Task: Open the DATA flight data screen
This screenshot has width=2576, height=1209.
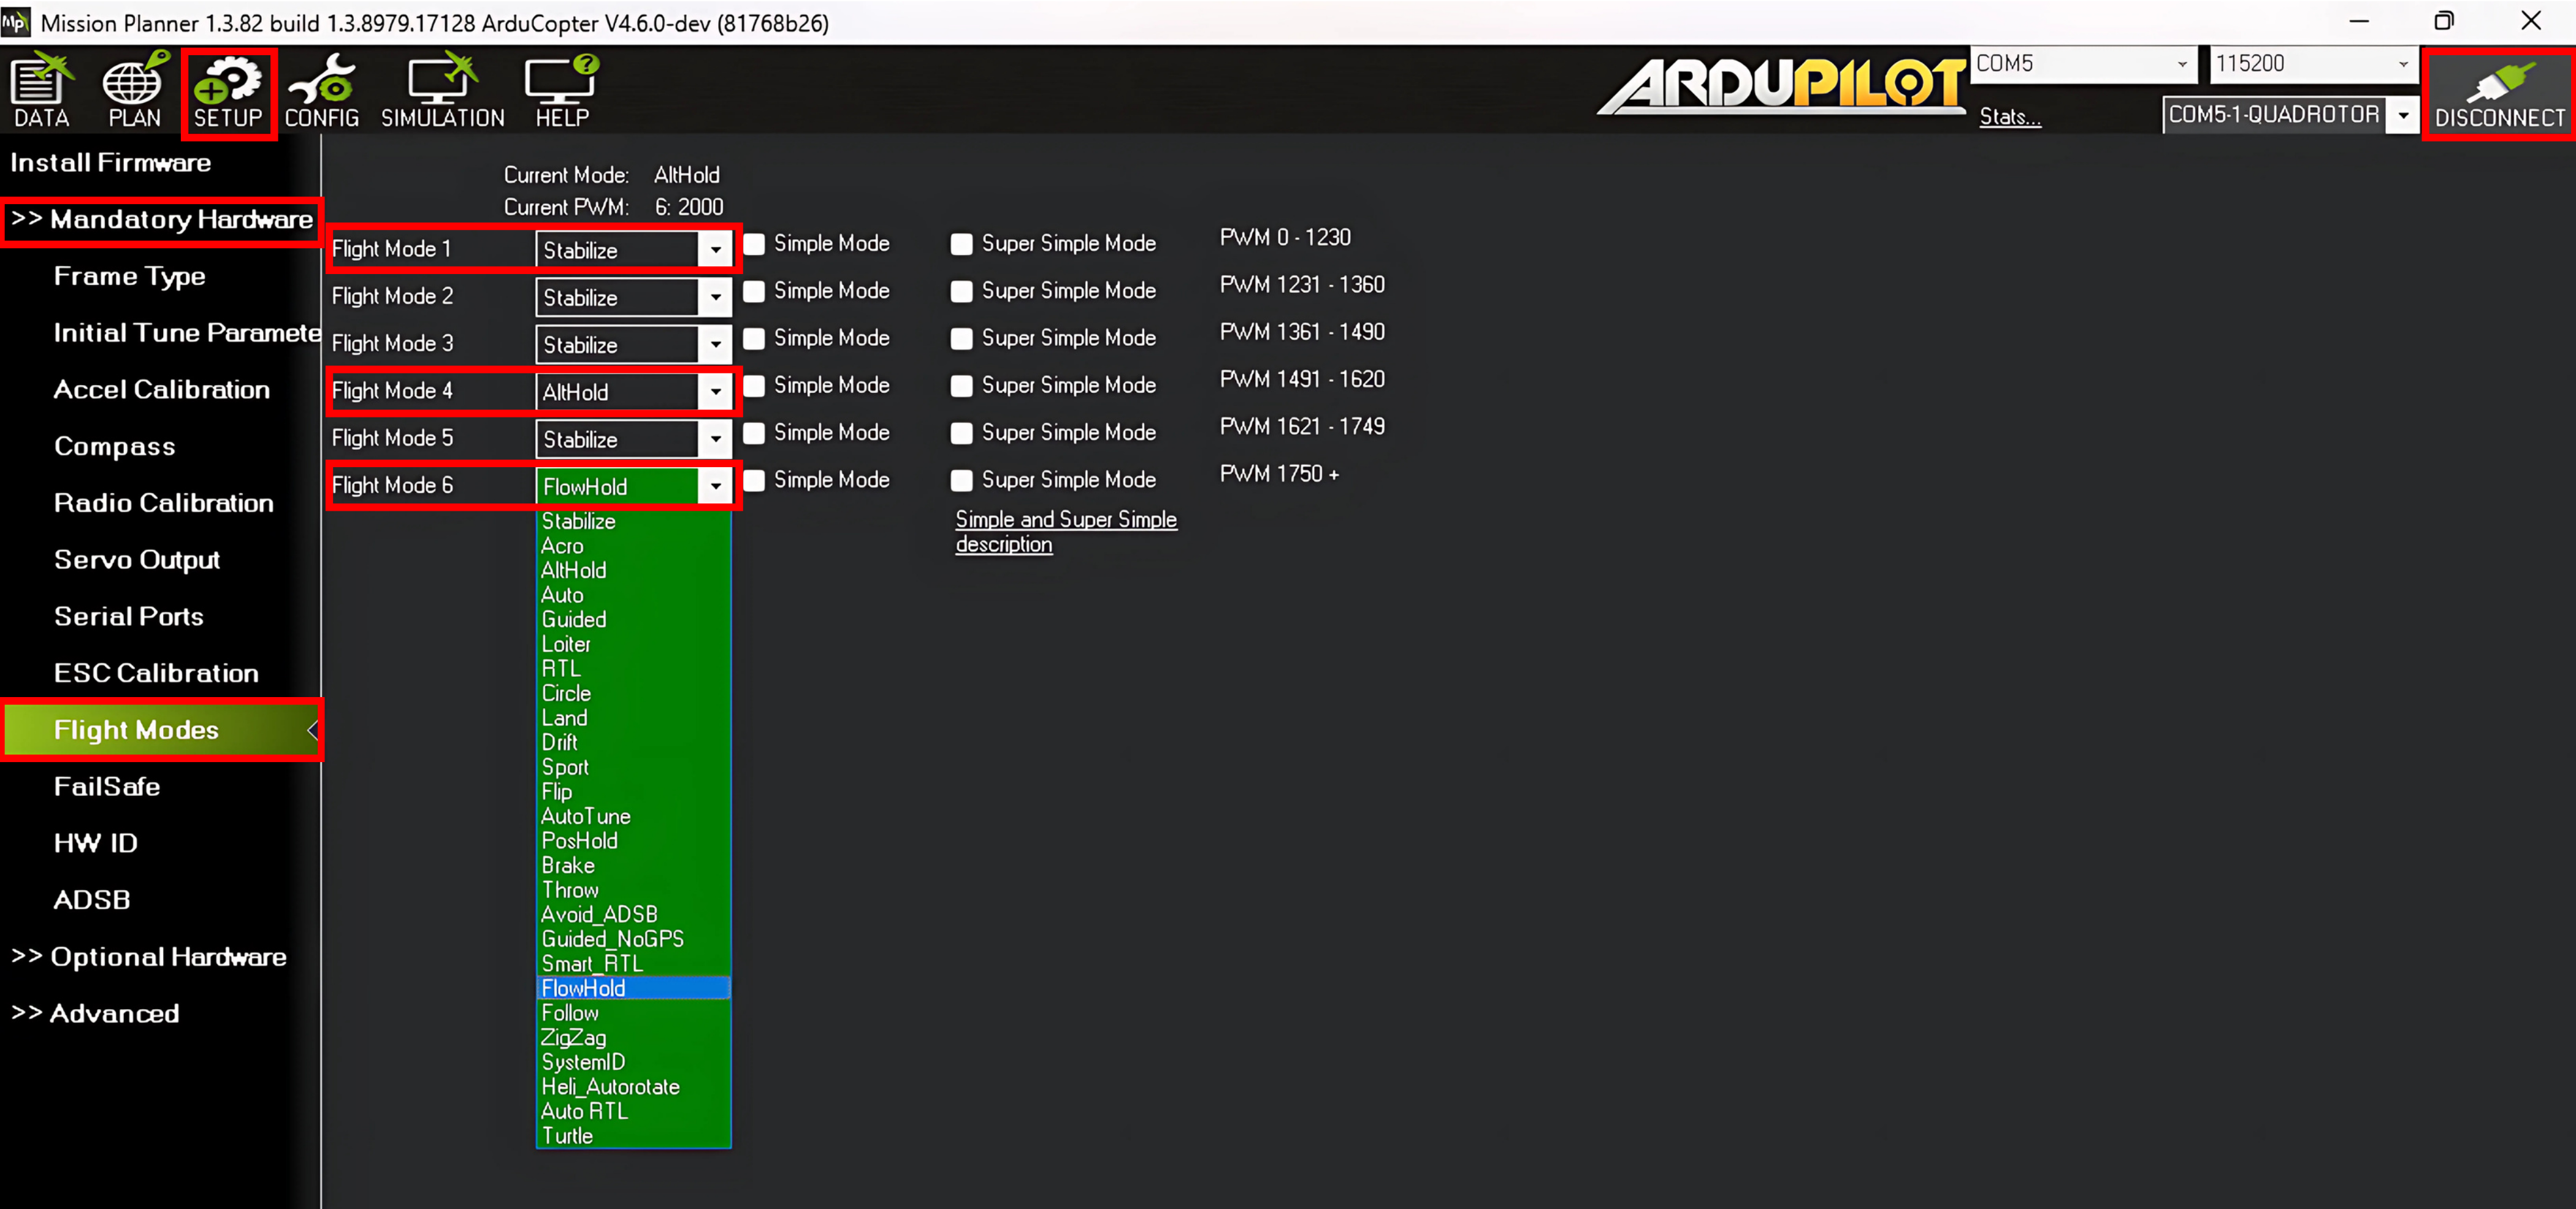Action: point(42,91)
